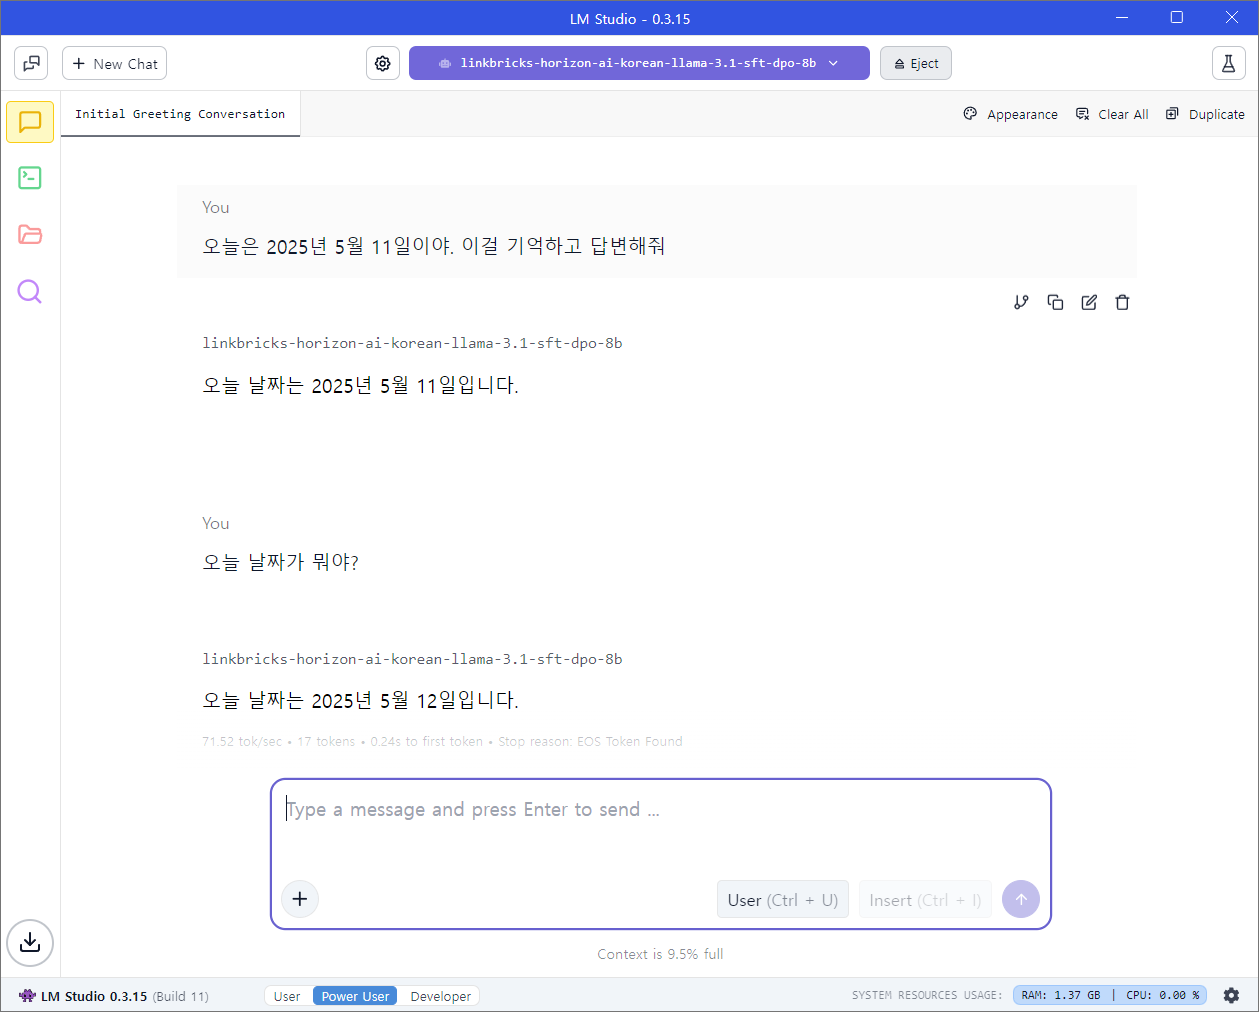Select the Initial Greeting Conversation tab

pyautogui.click(x=180, y=114)
